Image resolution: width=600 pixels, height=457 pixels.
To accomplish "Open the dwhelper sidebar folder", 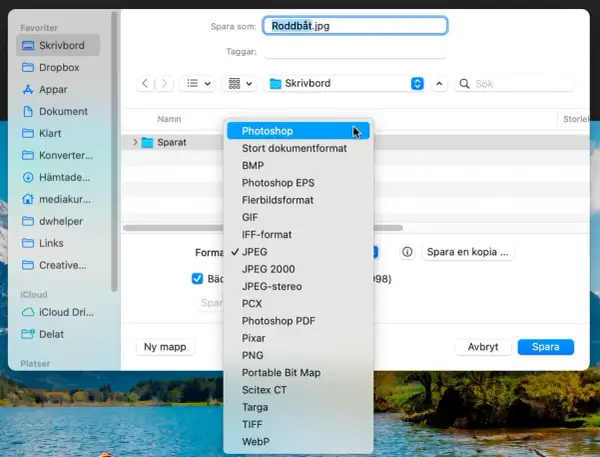I will (58, 221).
